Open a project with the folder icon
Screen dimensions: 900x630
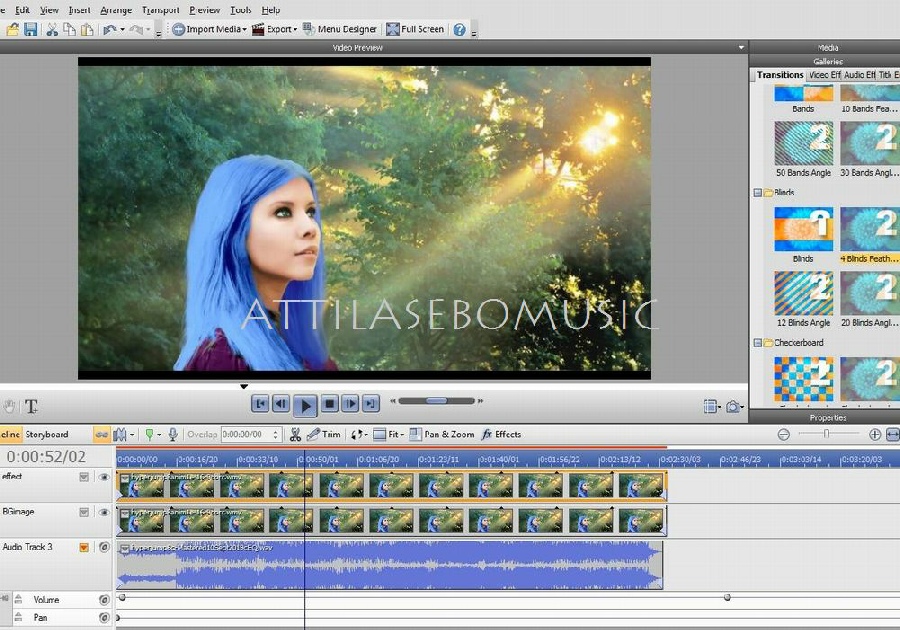click(x=13, y=29)
